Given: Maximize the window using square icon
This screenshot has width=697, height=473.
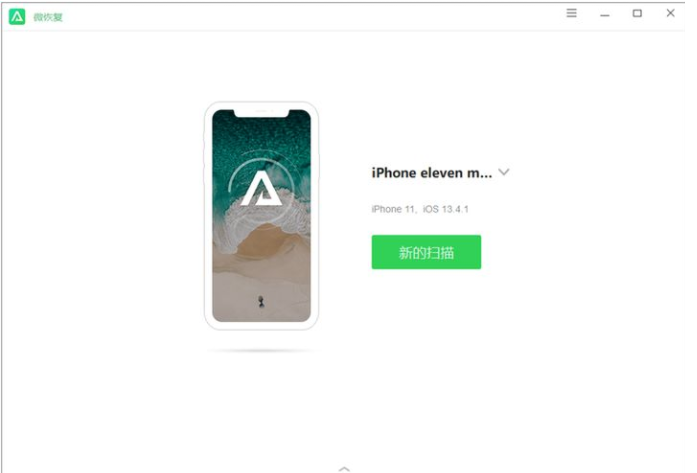Looking at the screenshot, I should pyautogui.click(x=637, y=13).
